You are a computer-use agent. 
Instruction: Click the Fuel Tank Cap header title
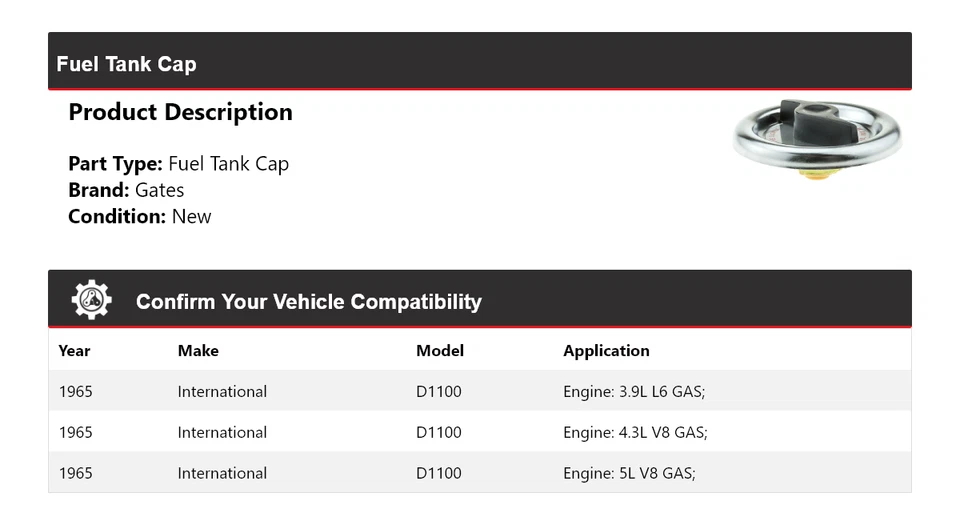[x=126, y=64]
